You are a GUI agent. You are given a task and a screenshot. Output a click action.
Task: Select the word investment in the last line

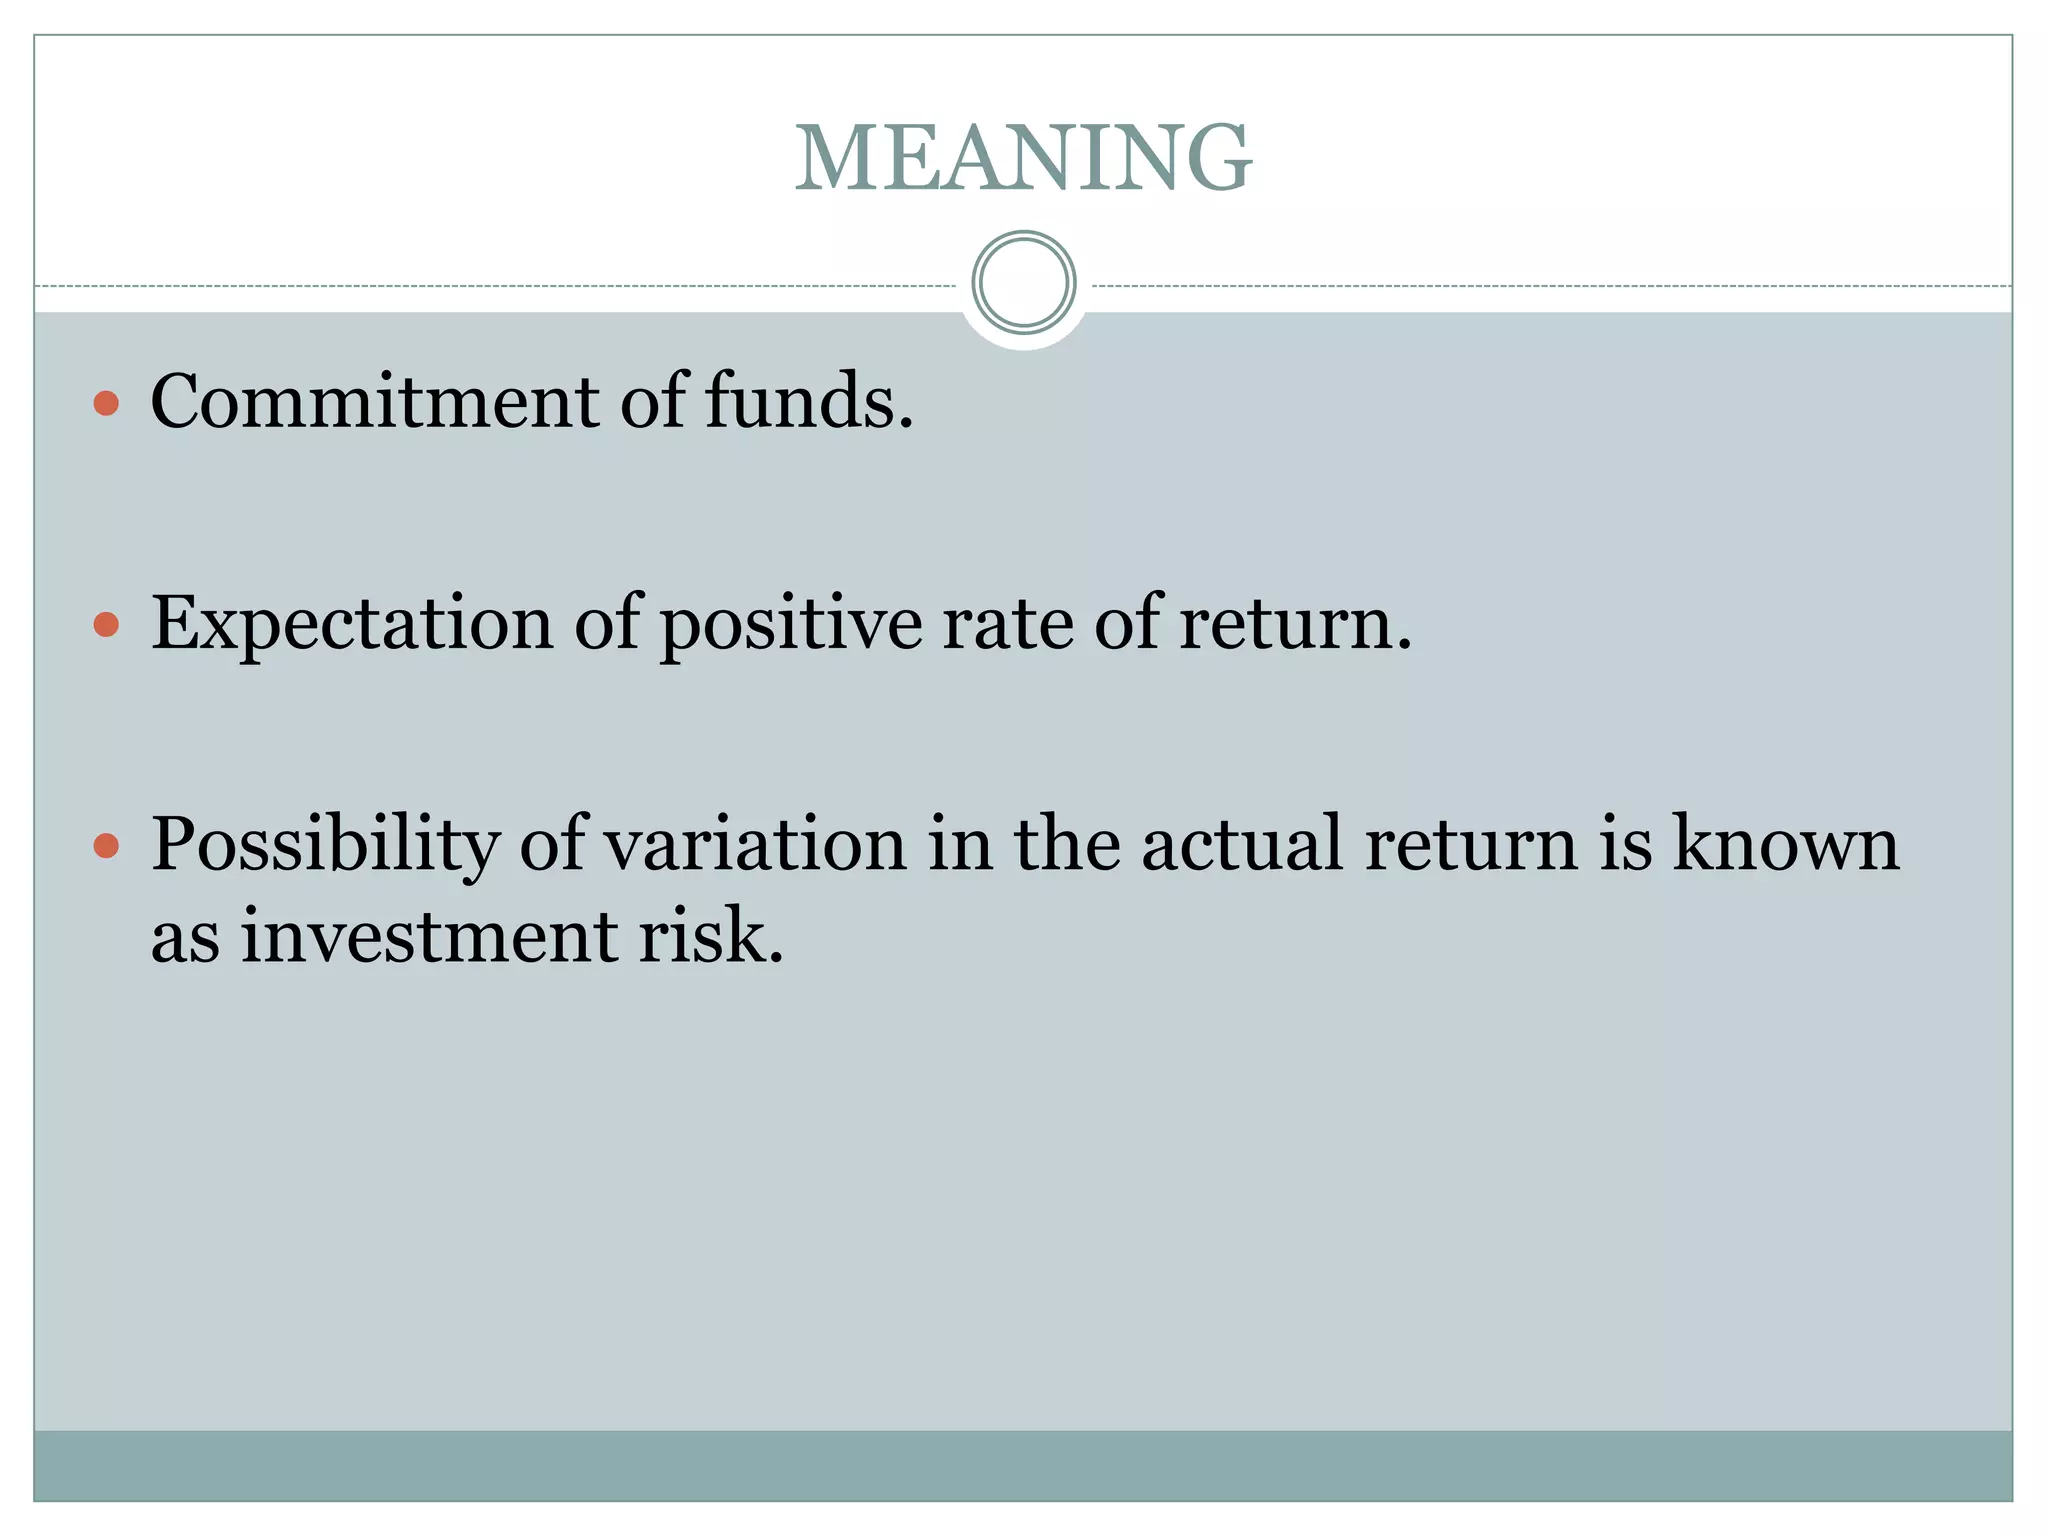[430, 937]
